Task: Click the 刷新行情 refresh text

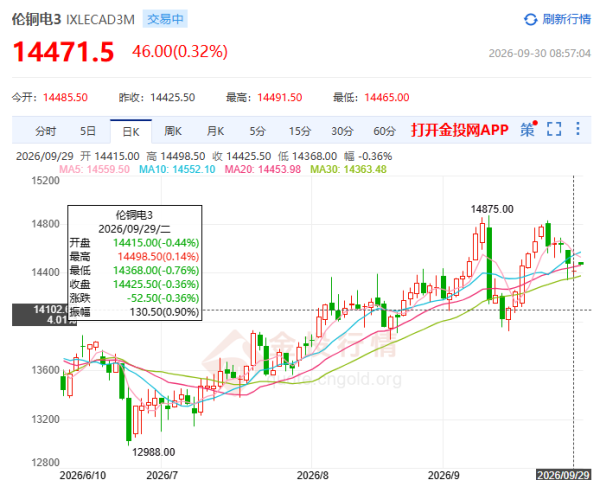Action: click(567, 19)
